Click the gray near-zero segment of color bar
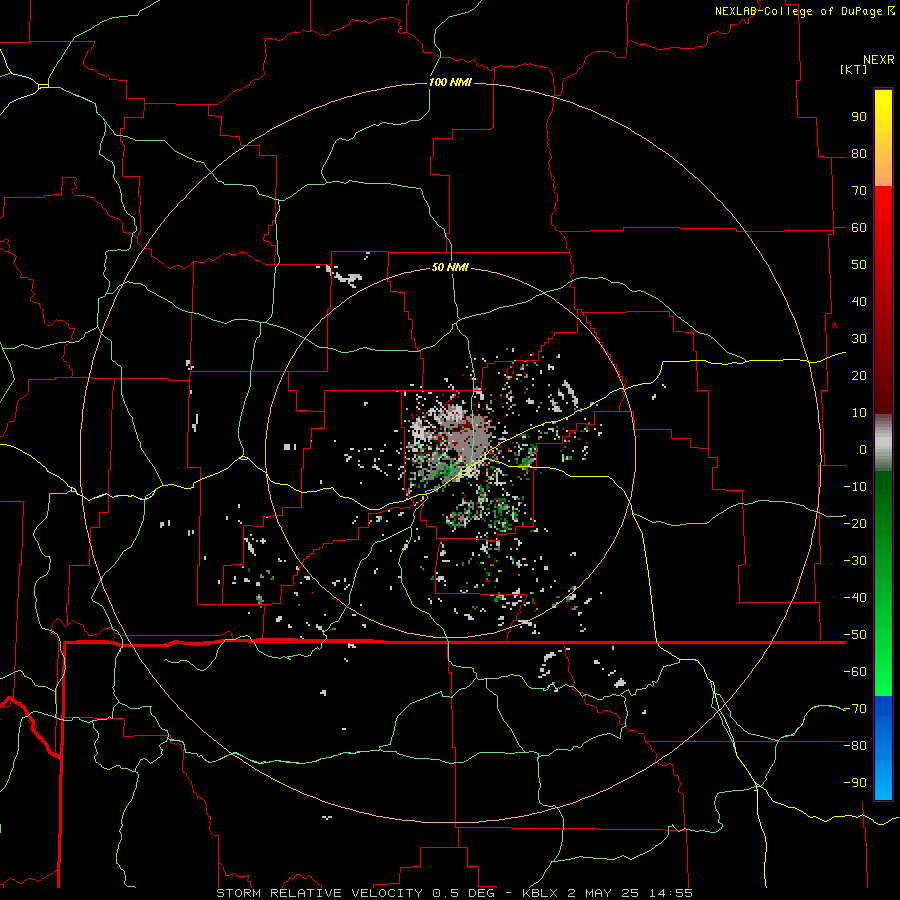 [883, 443]
